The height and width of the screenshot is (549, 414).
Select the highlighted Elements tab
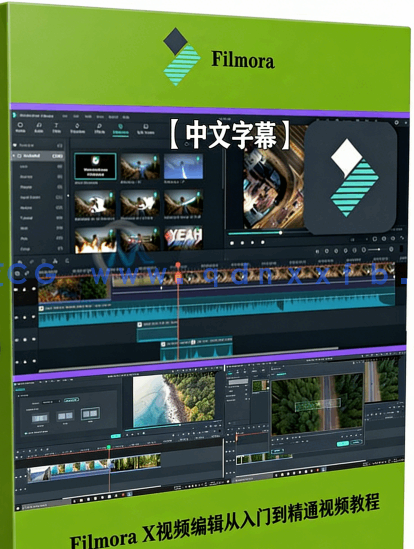[120, 129]
